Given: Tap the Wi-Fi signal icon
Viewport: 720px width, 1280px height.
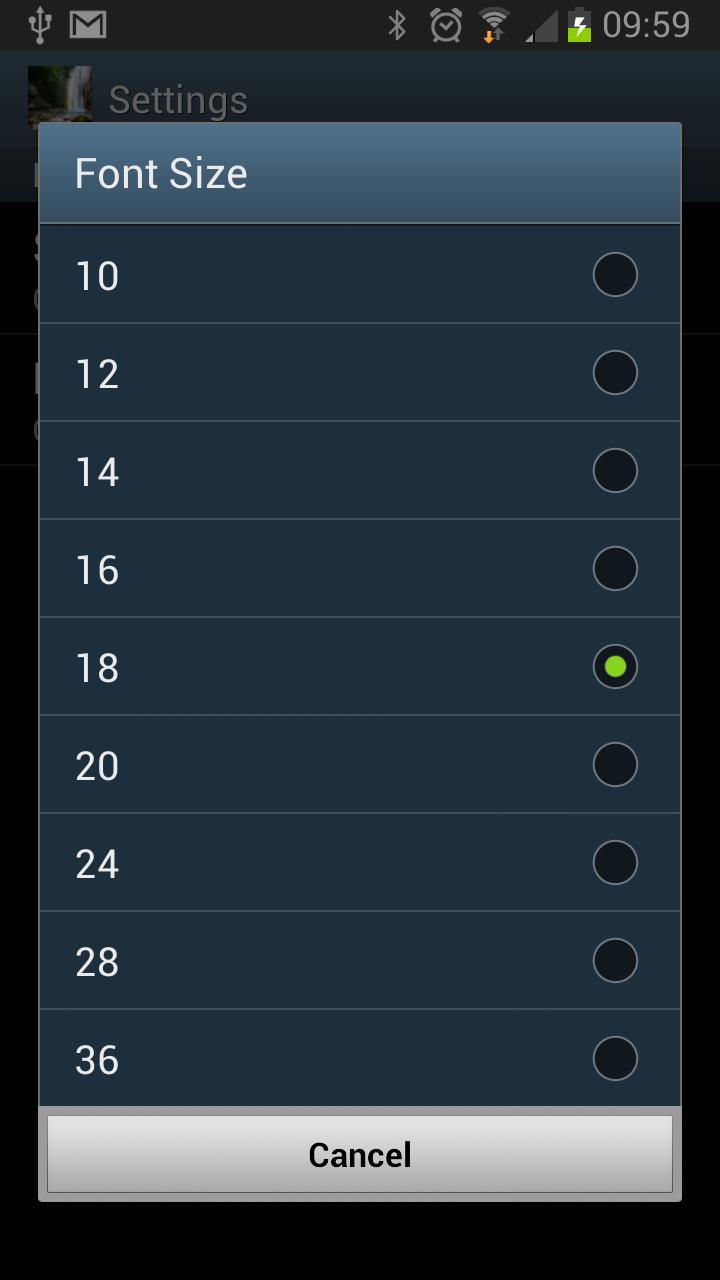Looking at the screenshot, I should 493,24.
